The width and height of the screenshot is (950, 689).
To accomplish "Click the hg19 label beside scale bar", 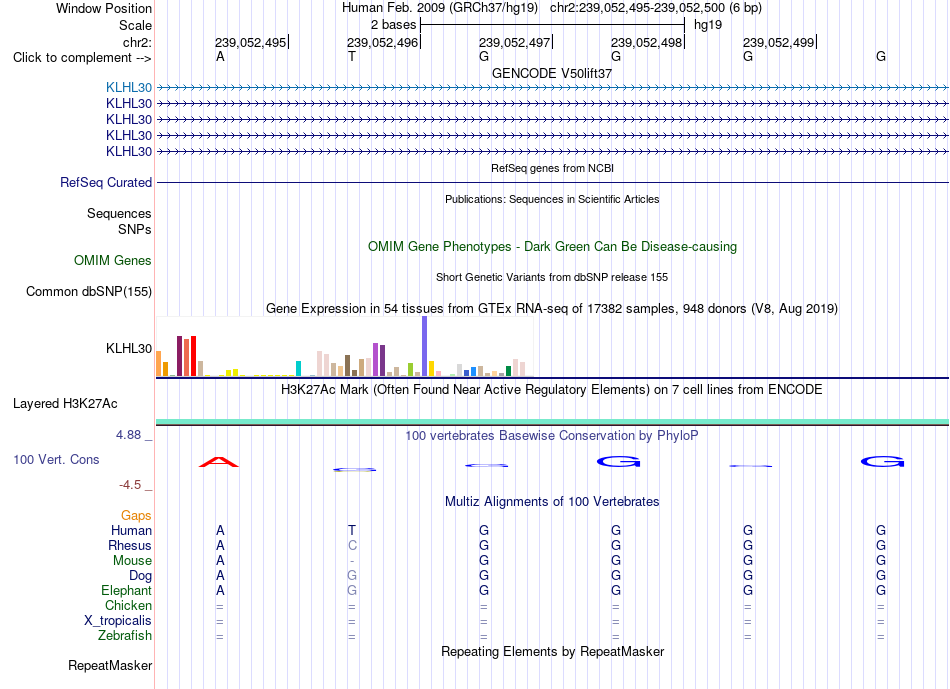I will (708, 25).
